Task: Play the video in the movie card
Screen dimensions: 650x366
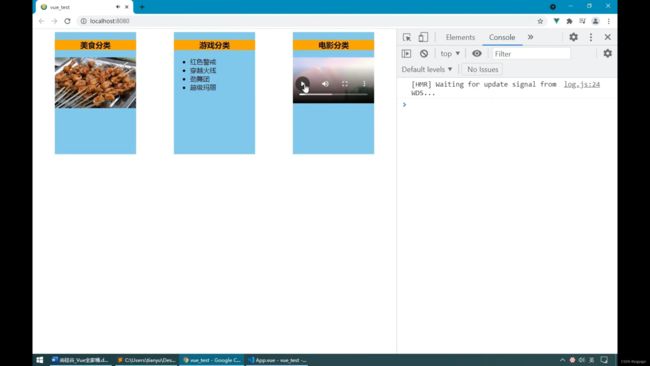Action: [303, 84]
